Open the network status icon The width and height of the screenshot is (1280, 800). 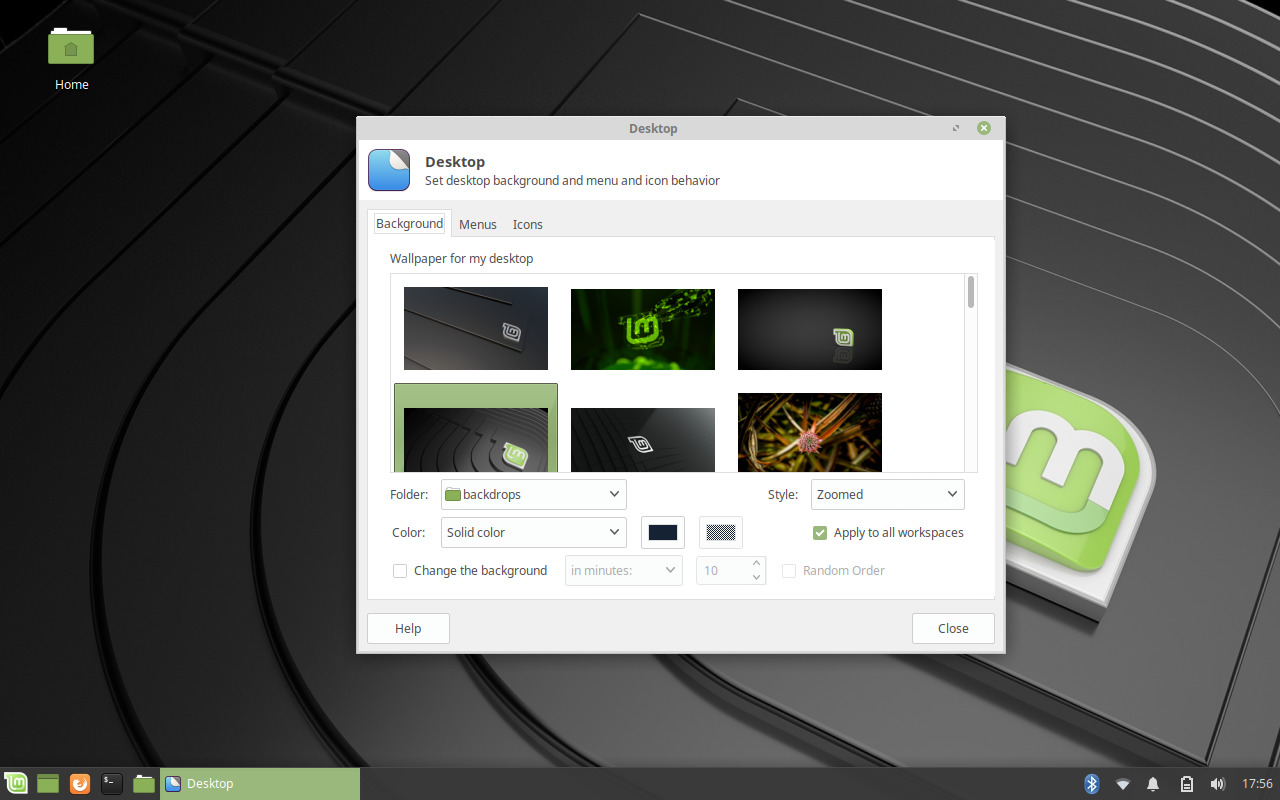(1122, 783)
